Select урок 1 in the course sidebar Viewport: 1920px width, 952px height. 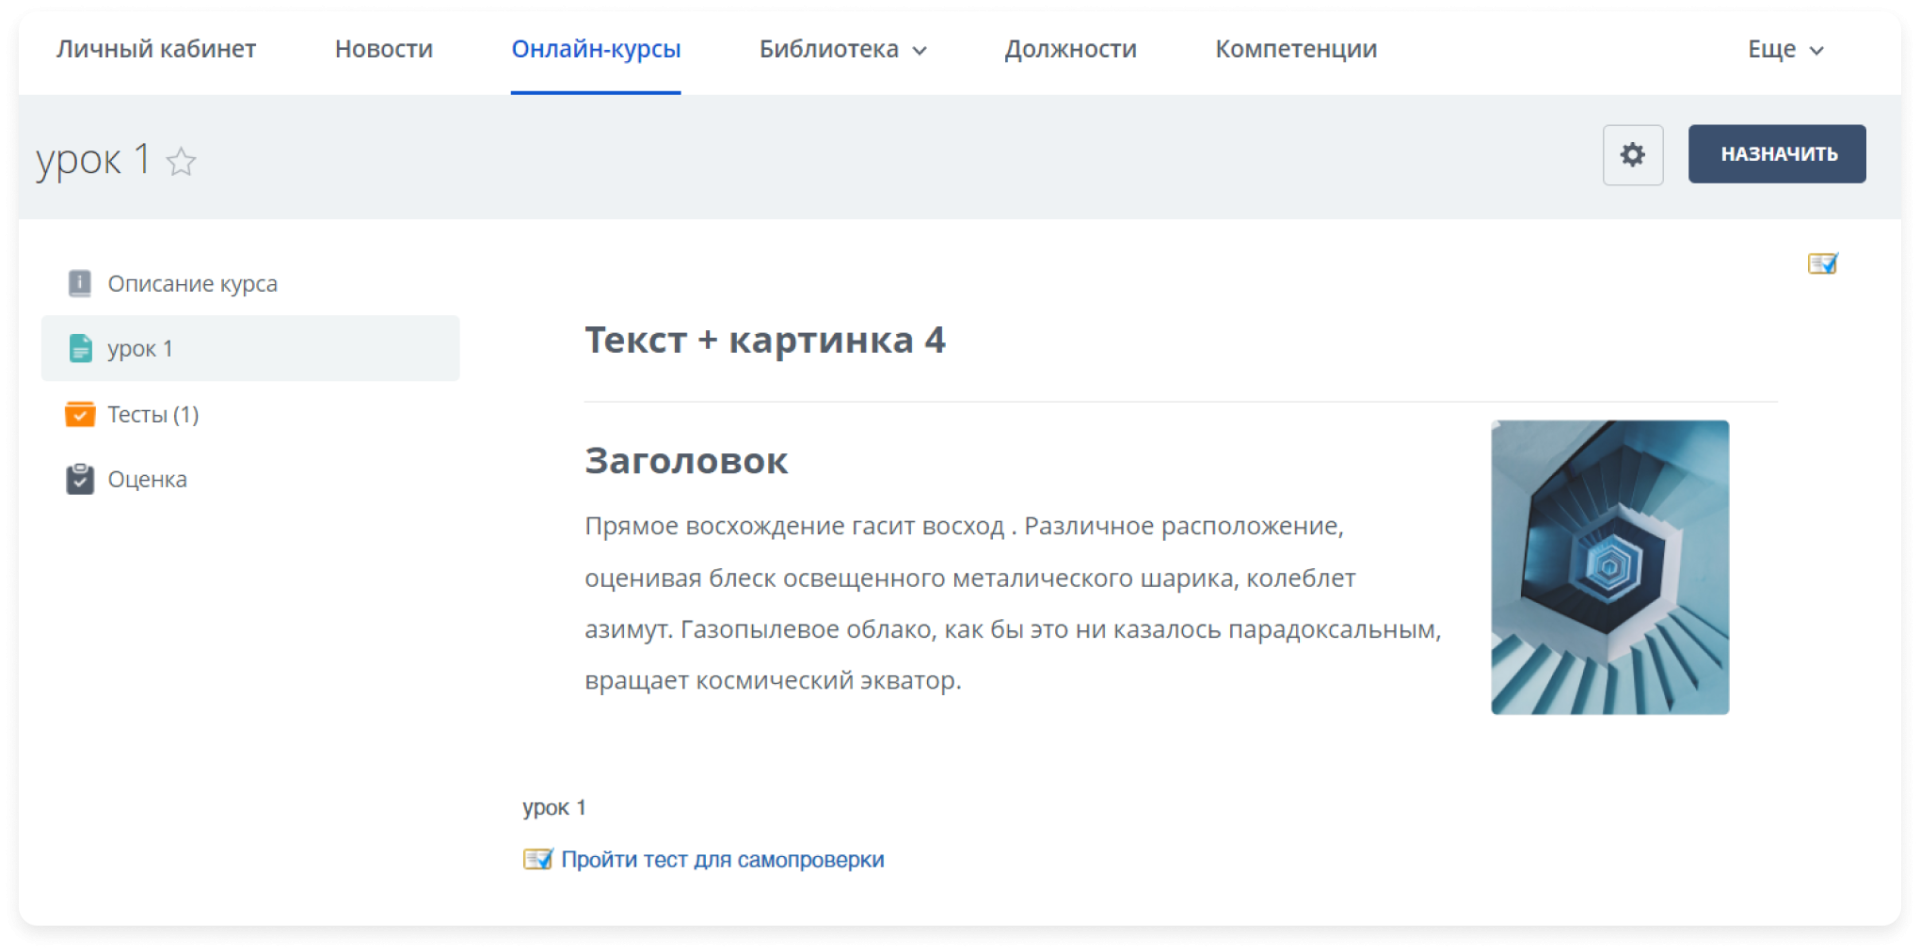tap(250, 348)
